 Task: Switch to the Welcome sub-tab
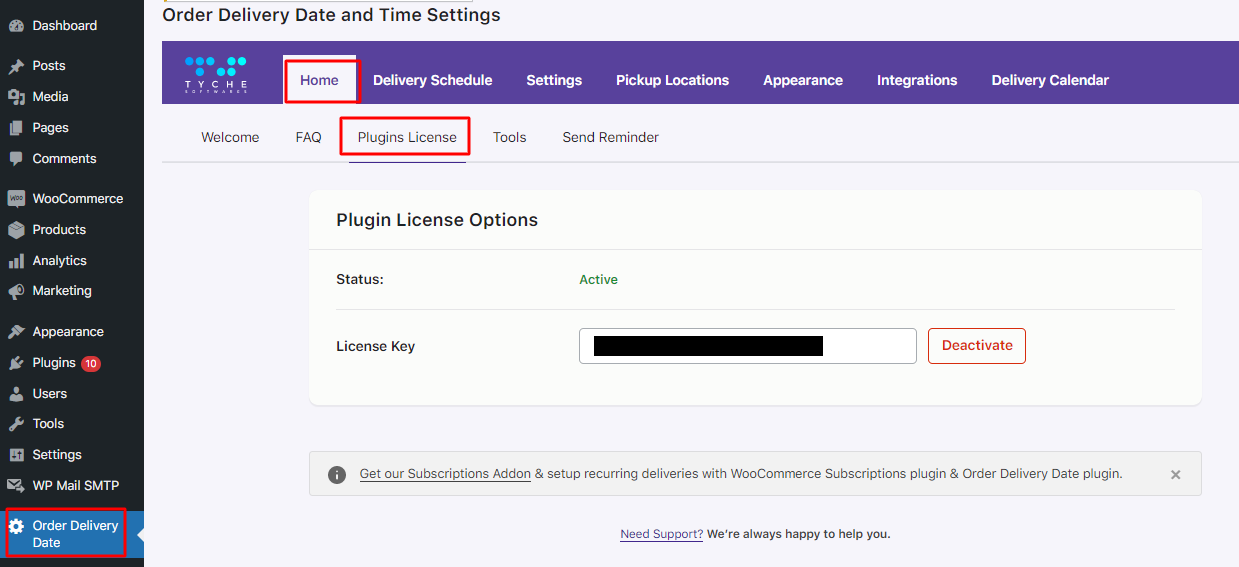click(x=230, y=137)
